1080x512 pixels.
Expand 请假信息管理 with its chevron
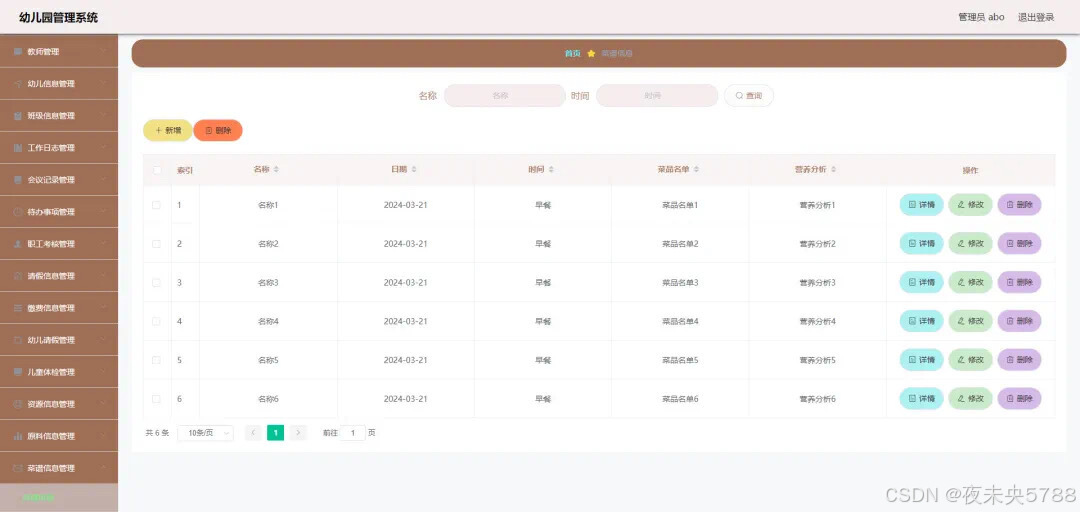pyautogui.click(x=103, y=276)
